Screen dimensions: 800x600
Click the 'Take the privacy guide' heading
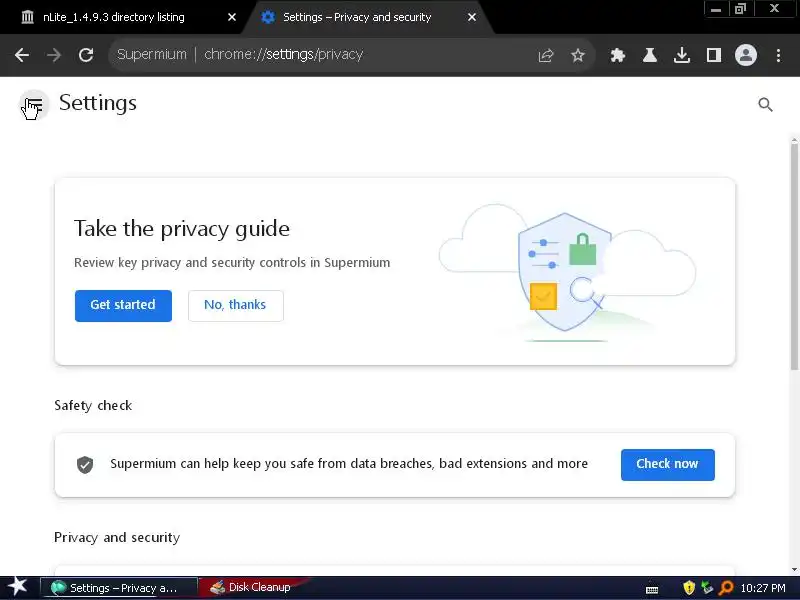(x=182, y=229)
